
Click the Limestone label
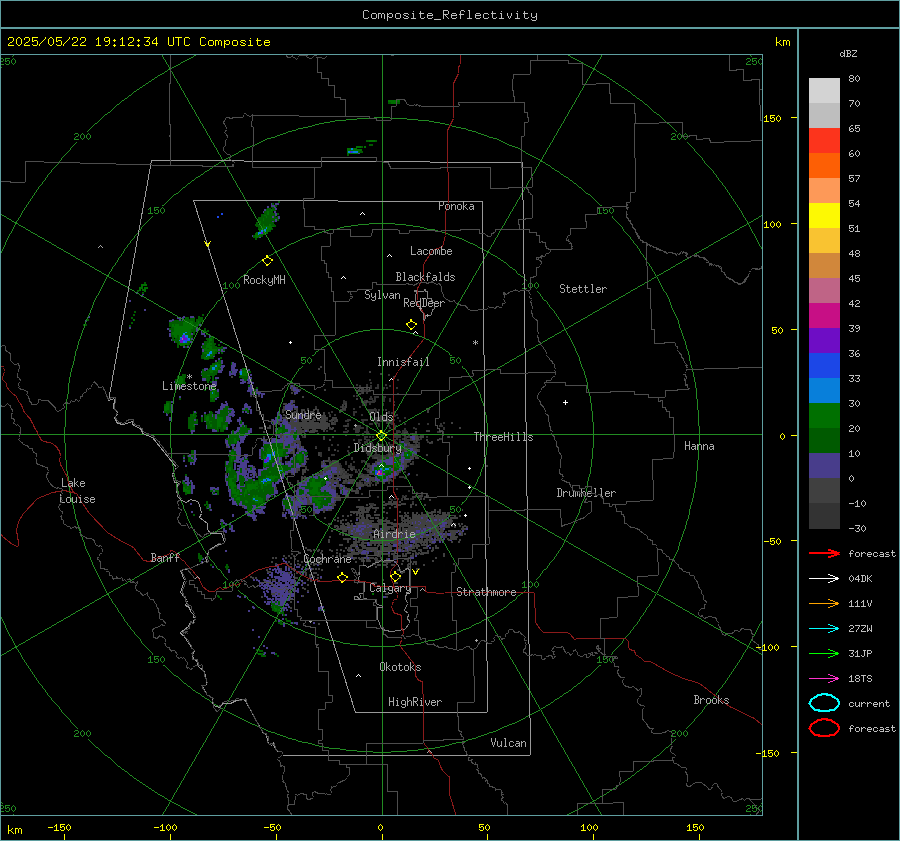[189, 386]
